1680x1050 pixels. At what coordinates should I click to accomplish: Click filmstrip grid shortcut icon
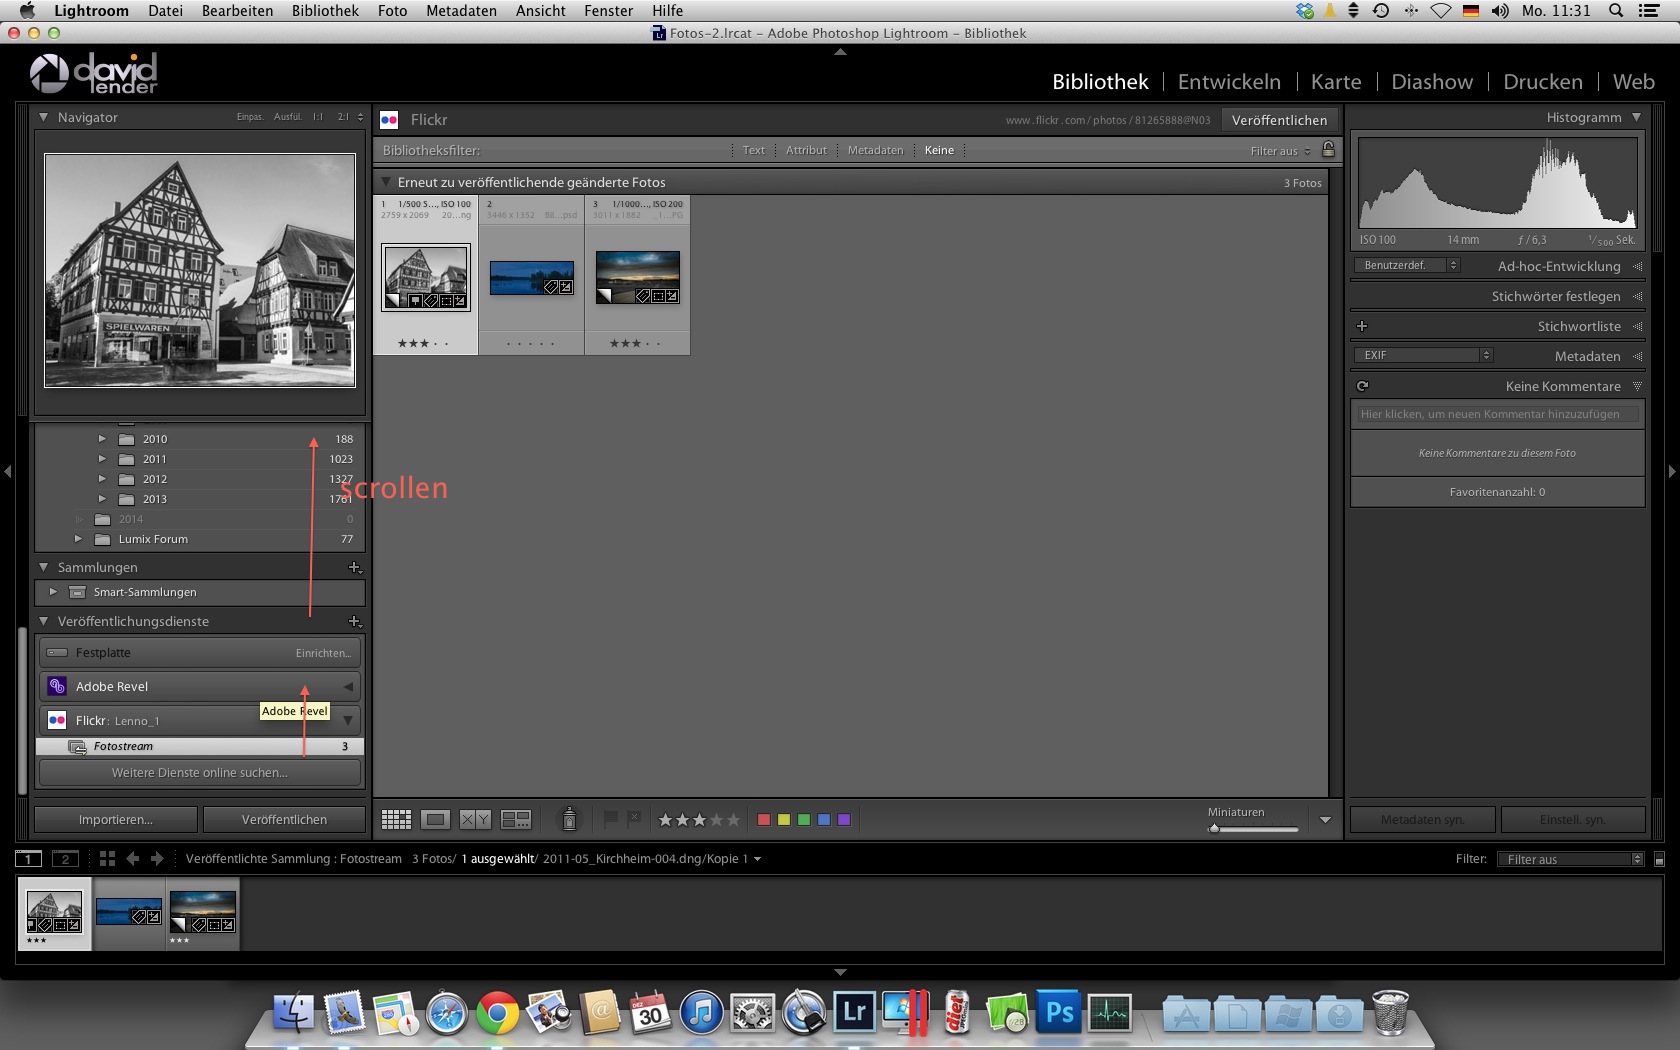point(107,858)
